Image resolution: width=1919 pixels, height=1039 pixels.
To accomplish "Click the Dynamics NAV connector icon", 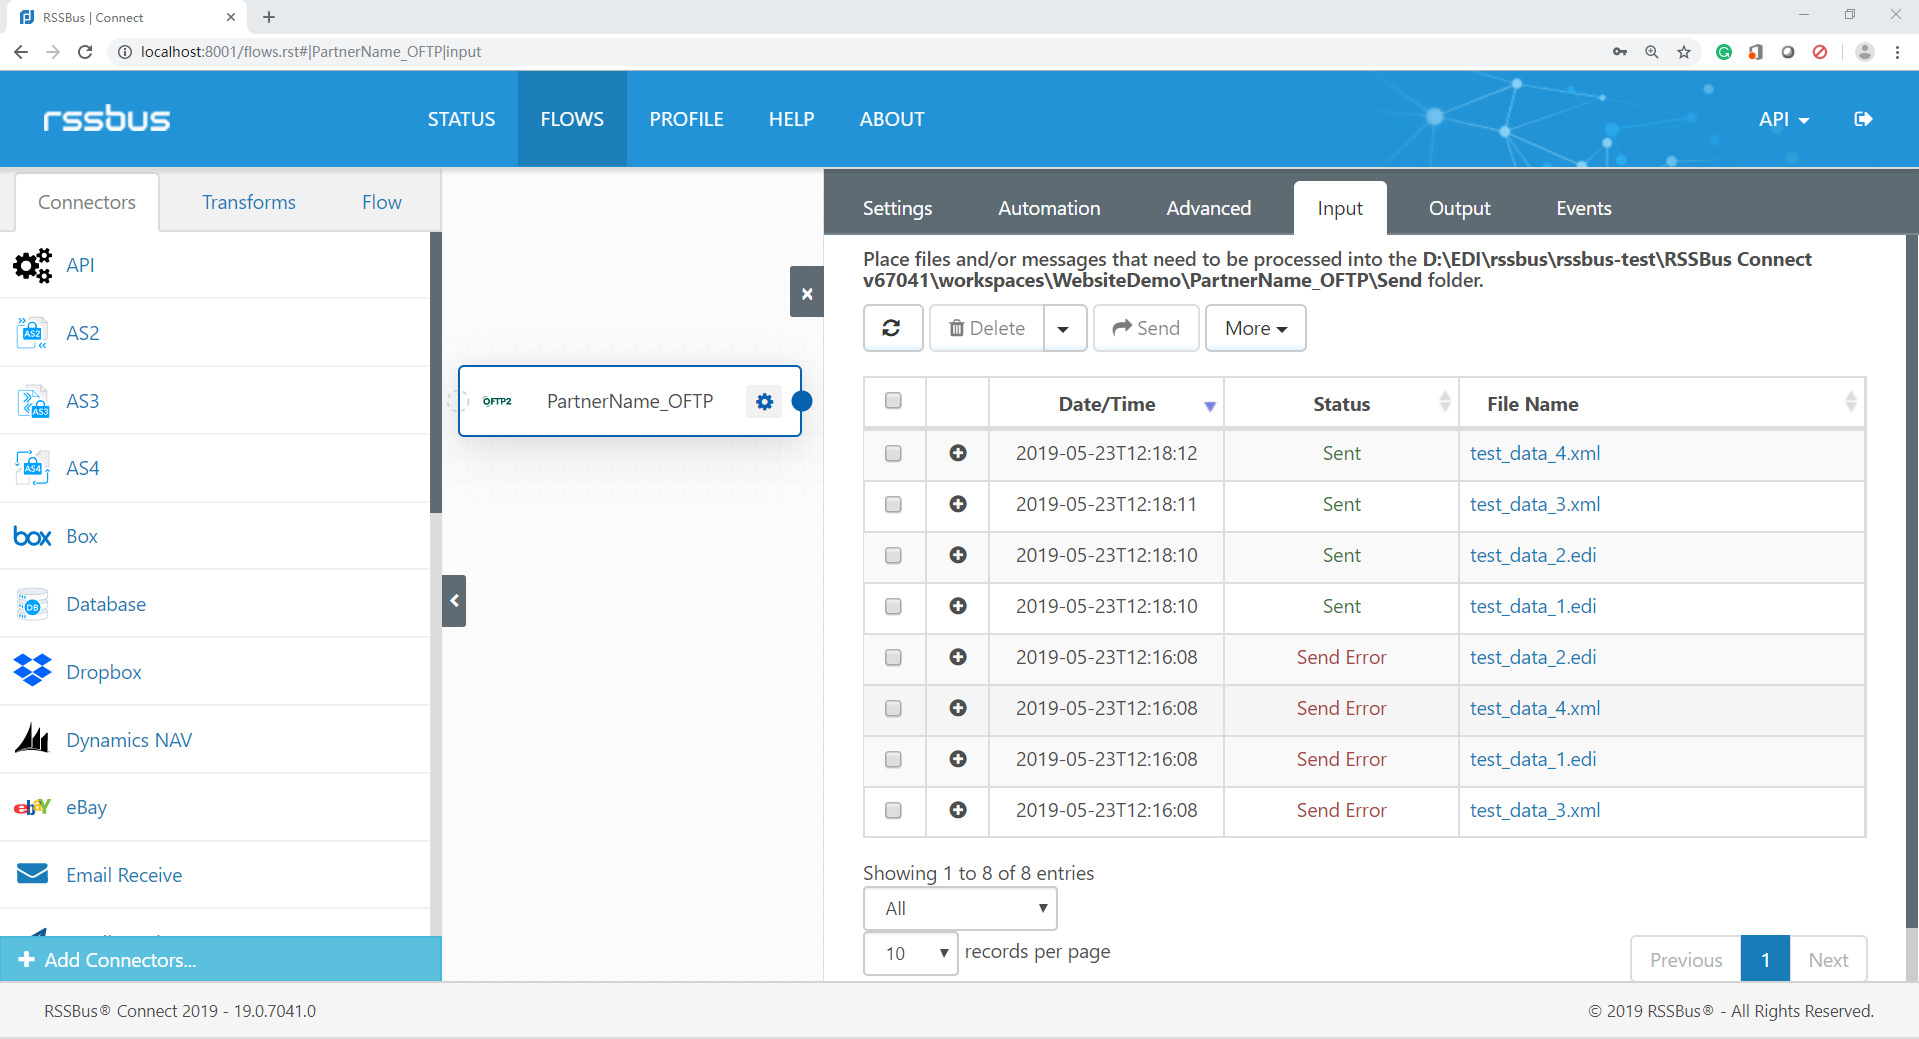I will click(33, 739).
